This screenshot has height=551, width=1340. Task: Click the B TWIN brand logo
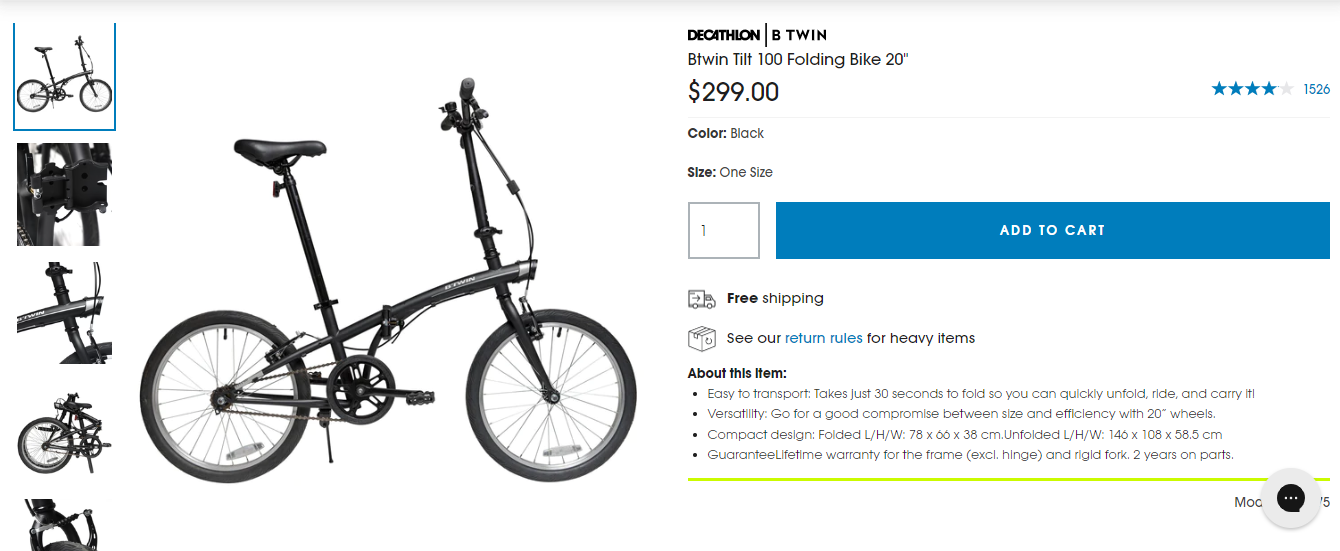[x=799, y=35]
